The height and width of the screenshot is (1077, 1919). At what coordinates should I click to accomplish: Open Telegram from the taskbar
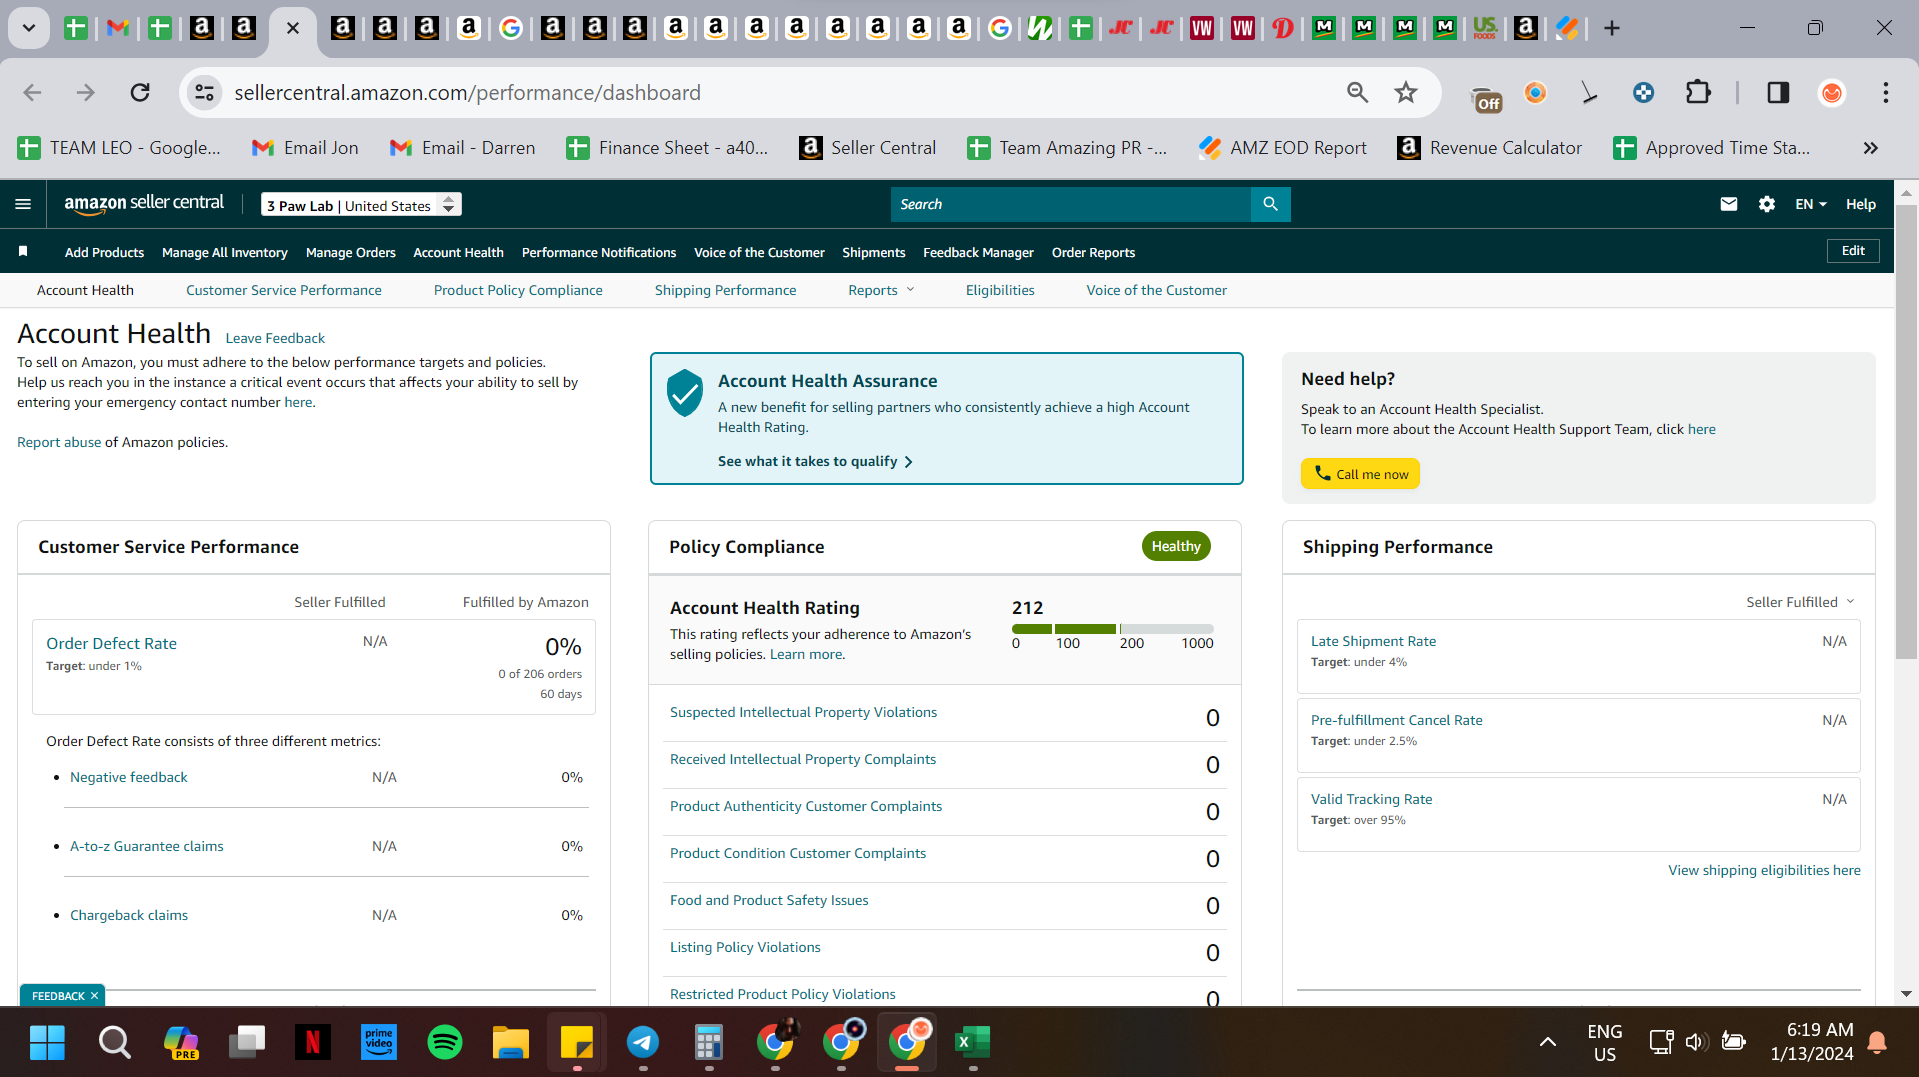pos(643,1042)
